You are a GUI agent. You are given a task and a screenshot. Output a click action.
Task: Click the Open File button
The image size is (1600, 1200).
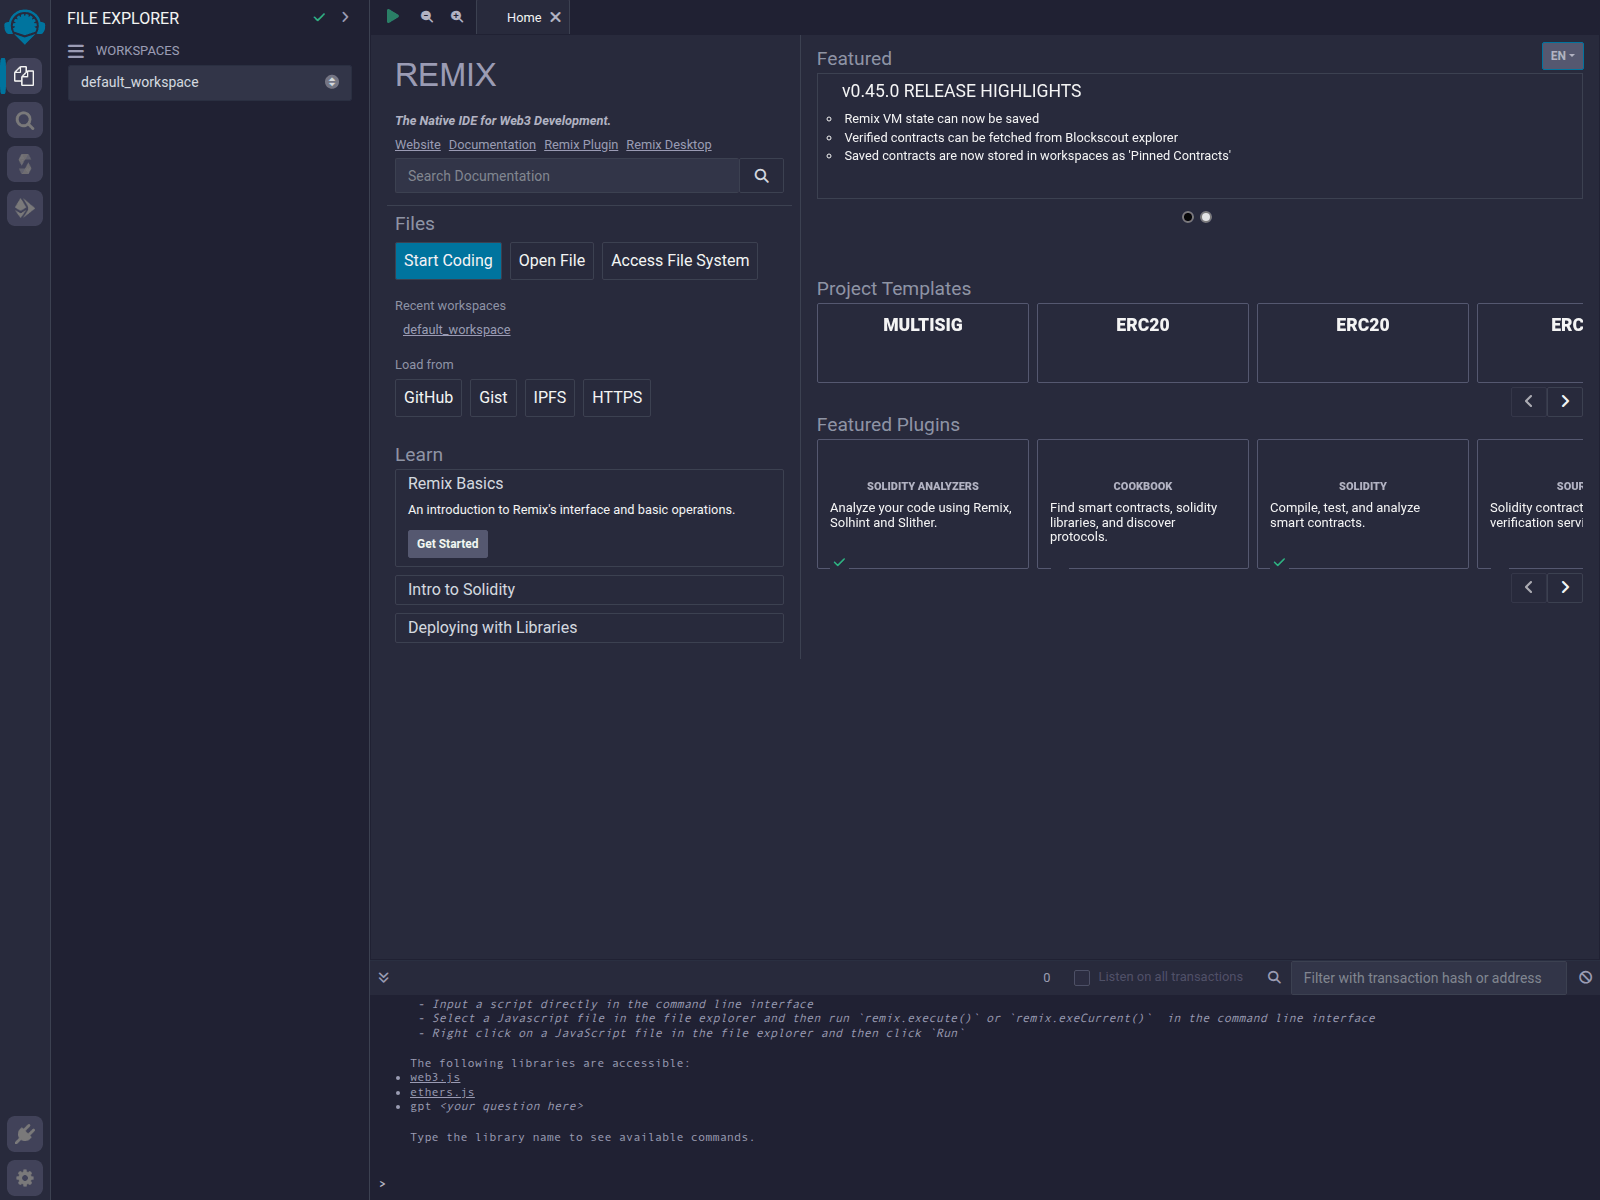(552, 261)
